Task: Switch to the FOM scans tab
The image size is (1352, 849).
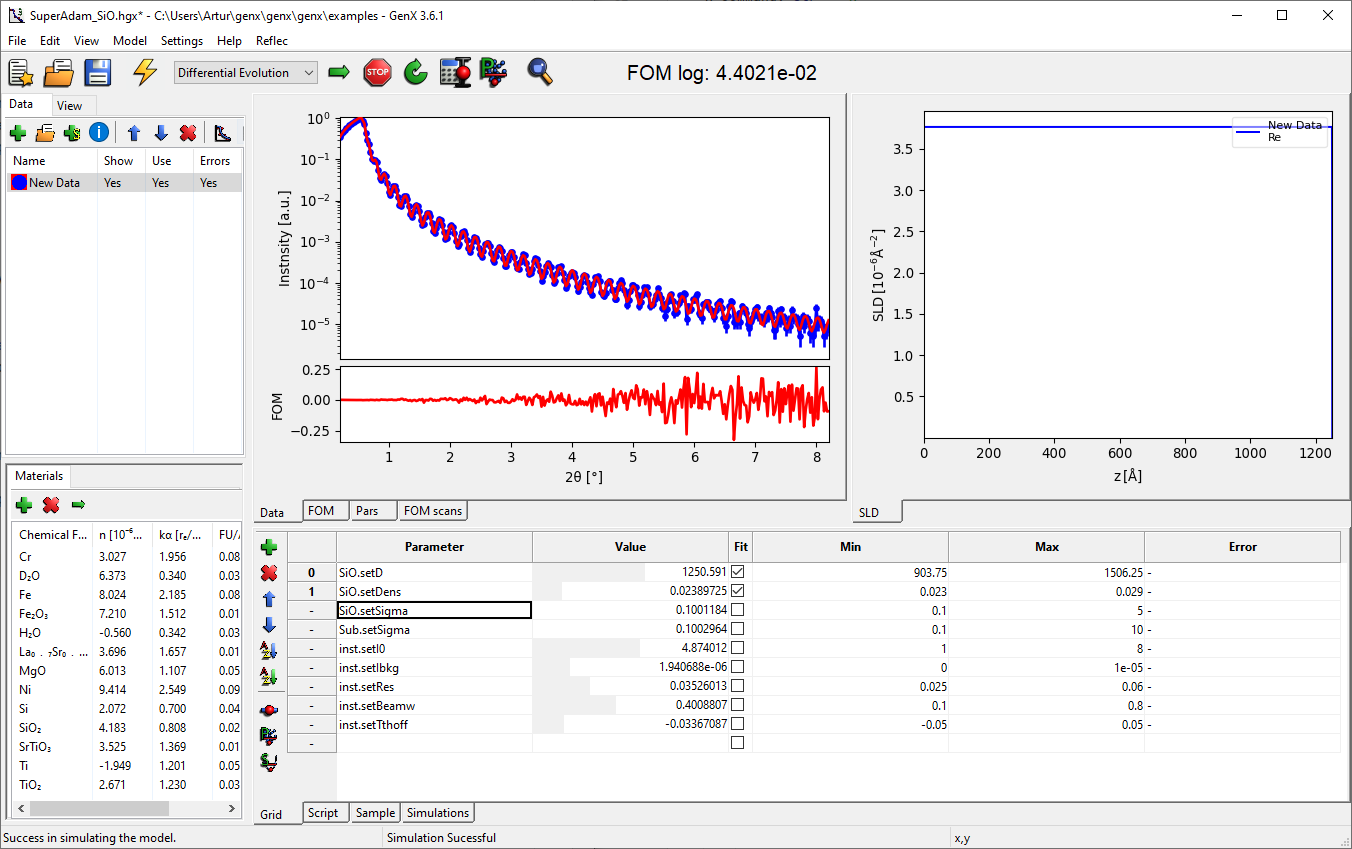Action: point(432,511)
